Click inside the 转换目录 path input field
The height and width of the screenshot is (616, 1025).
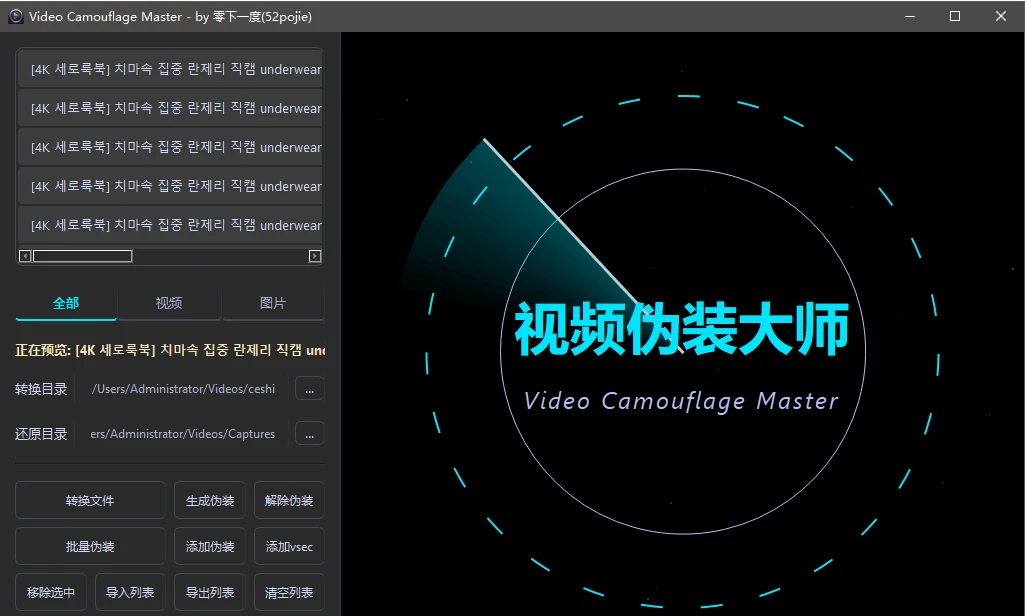185,388
